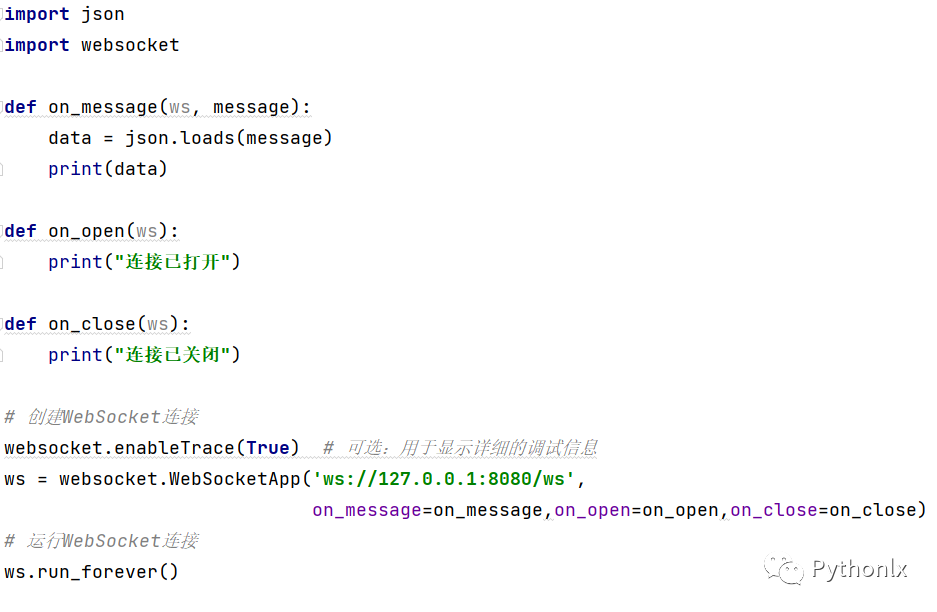
Task: Click fold end marker beside print("连接已关闭")
Action: pos(2,355)
